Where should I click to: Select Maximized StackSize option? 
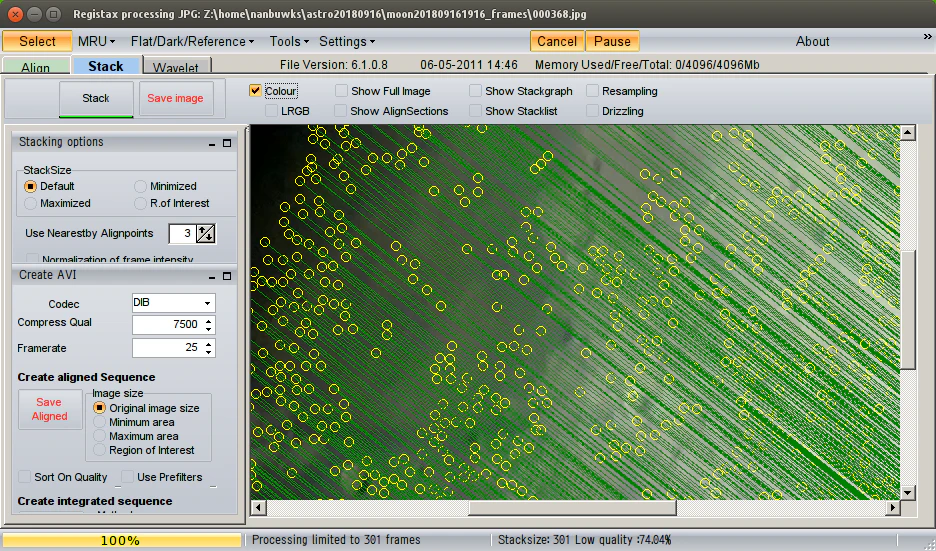coord(30,204)
